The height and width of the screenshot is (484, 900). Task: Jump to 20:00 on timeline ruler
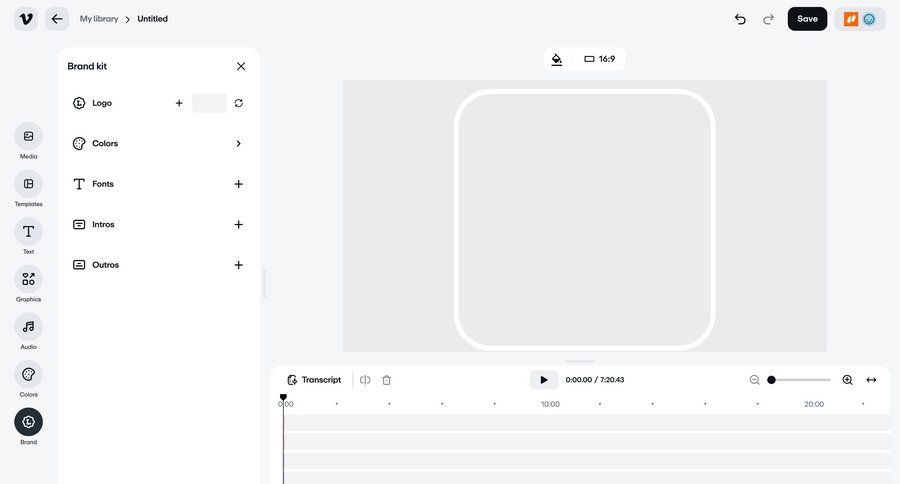click(814, 404)
